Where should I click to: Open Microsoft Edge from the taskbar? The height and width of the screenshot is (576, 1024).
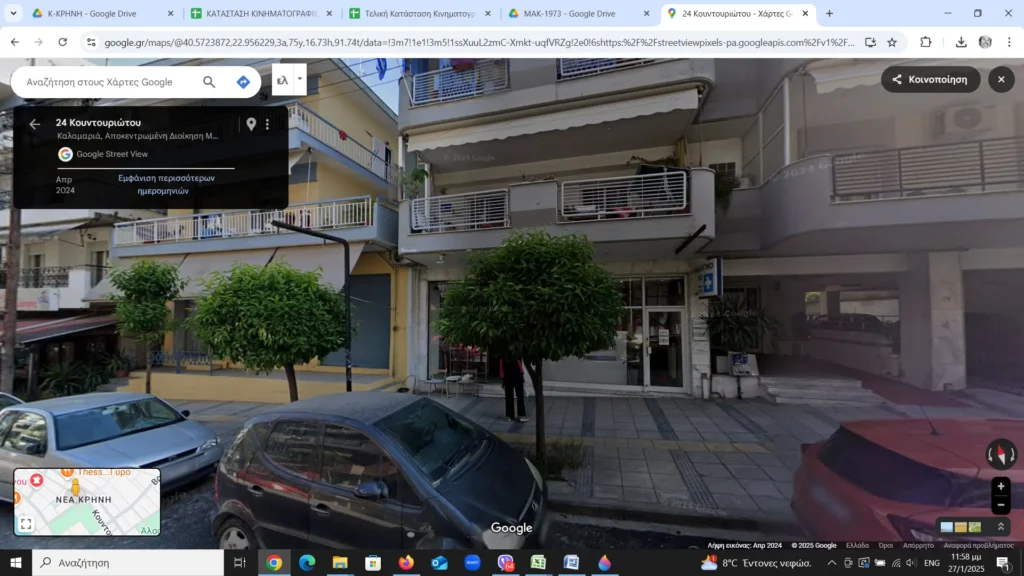tap(307, 563)
